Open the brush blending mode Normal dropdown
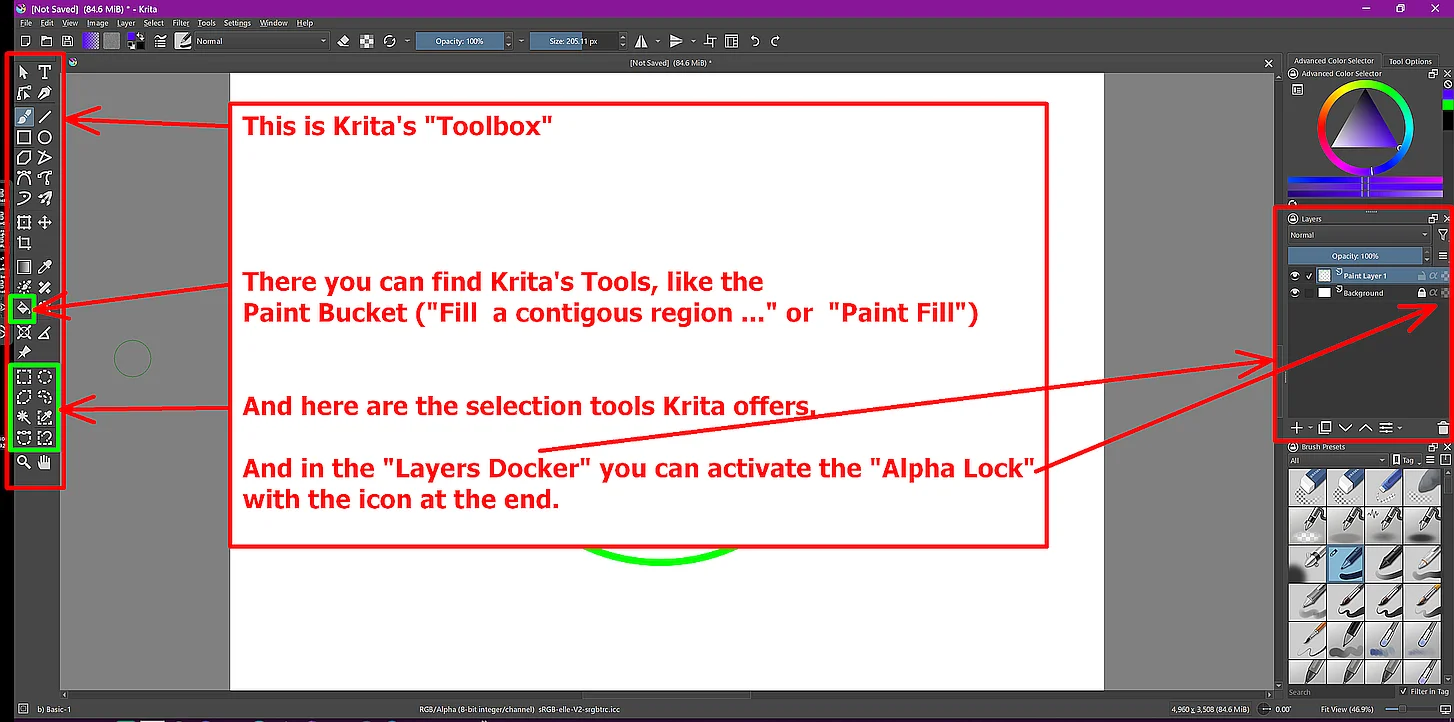Viewport: 1454px width, 722px height. (x=261, y=41)
